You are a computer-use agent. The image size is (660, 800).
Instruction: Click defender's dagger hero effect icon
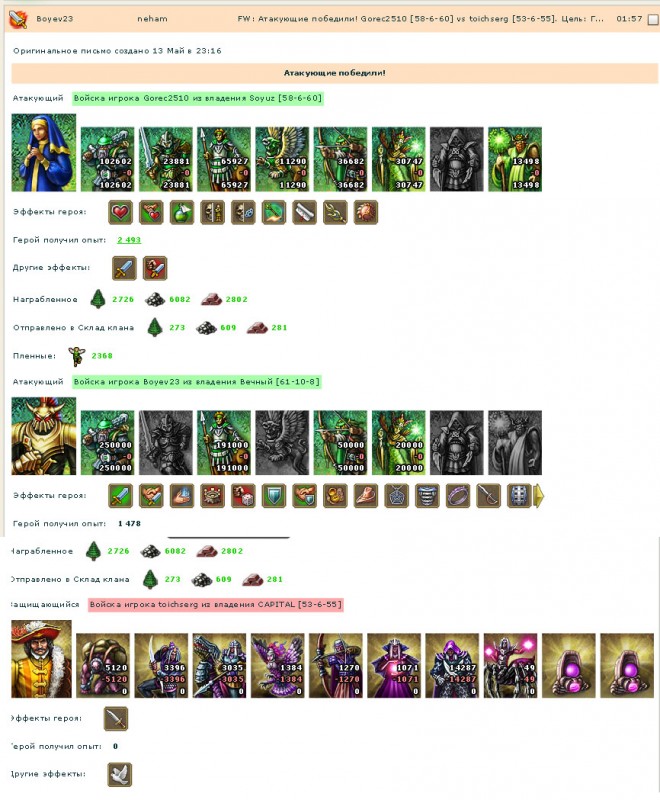tap(116, 719)
